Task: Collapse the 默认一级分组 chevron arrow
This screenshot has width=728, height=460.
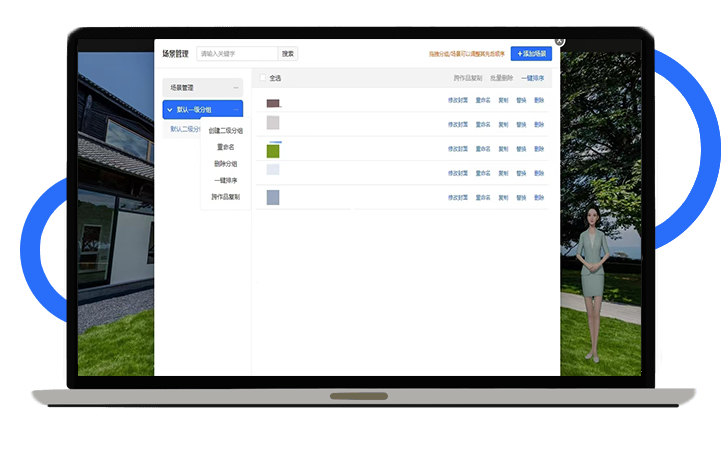Action: click(x=170, y=110)
